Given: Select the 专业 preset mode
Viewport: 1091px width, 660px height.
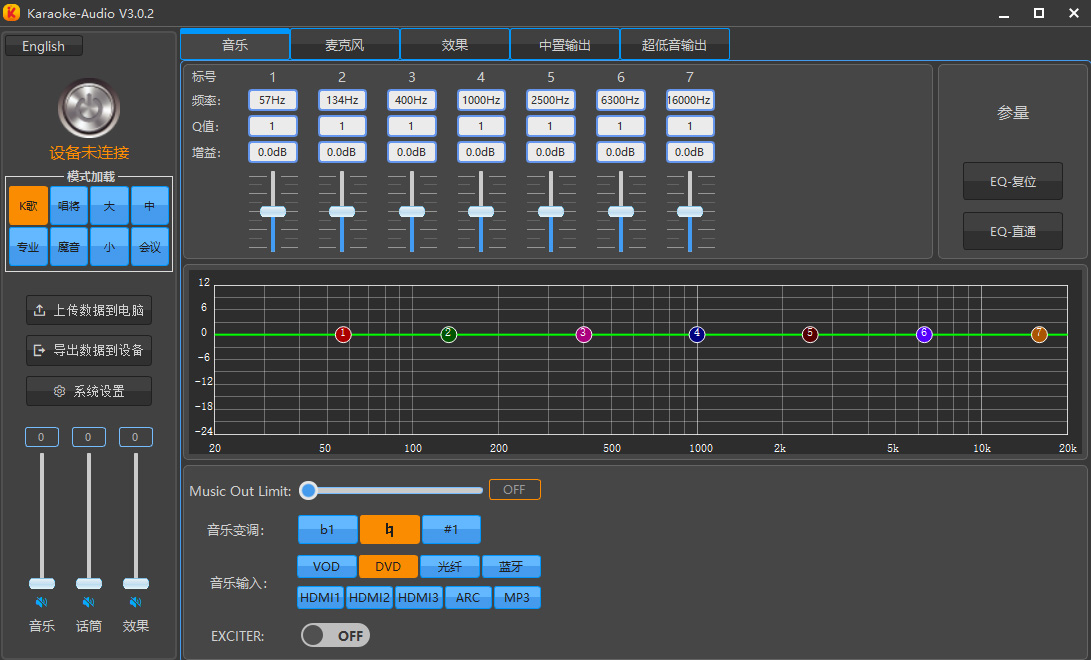Looking at the screenshot, I should (x=29, y=247).
